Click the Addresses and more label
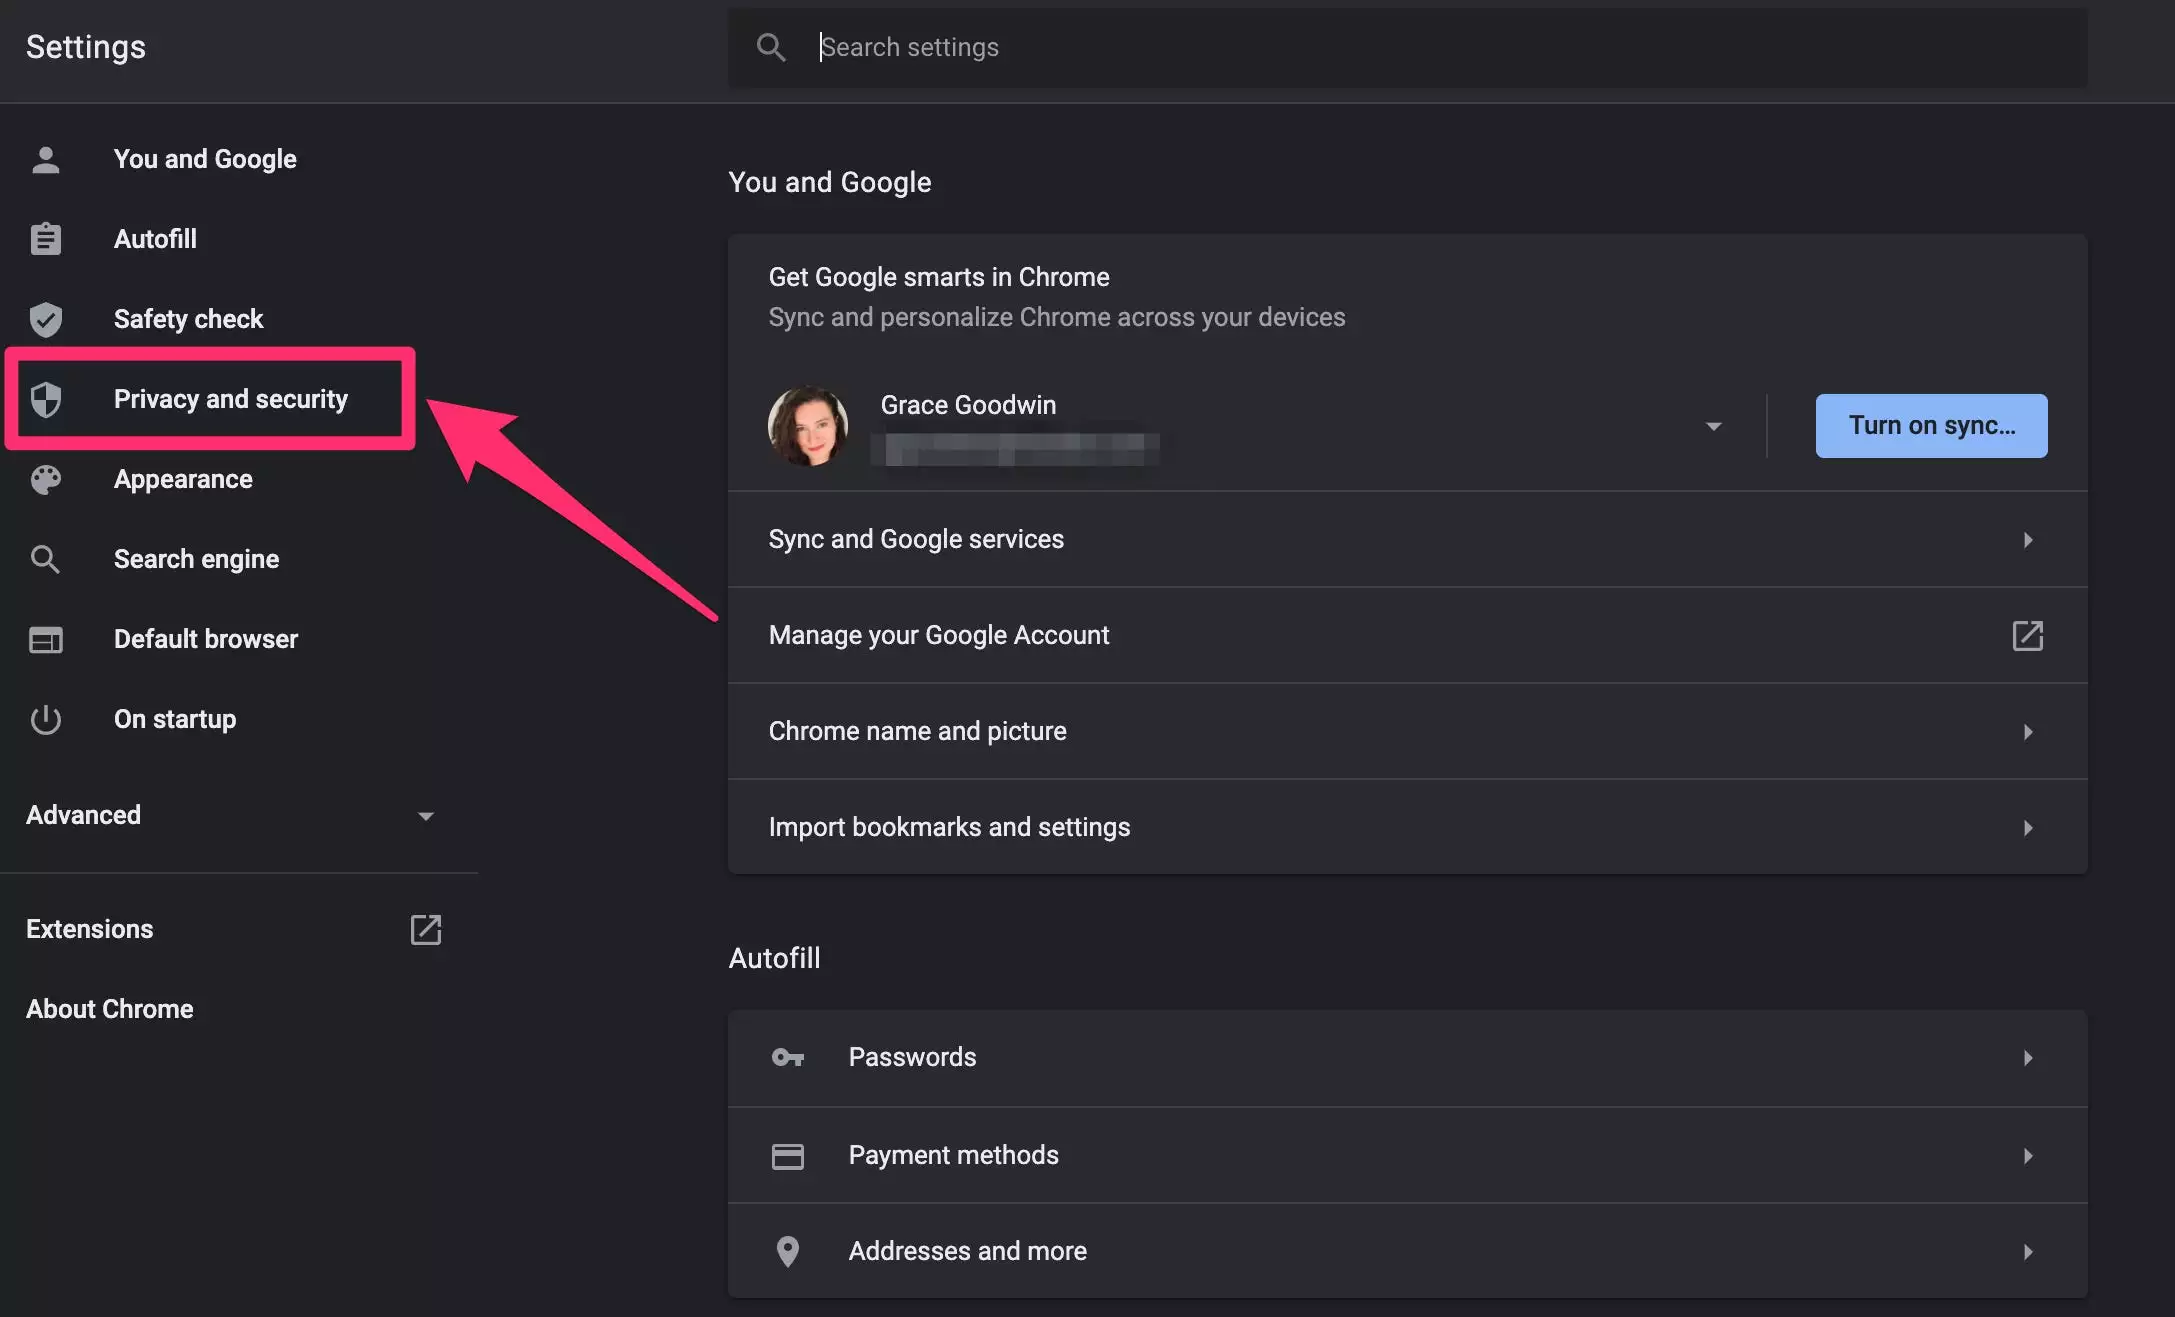Screen dimensions: 2175x1317 click(967, 1251)
